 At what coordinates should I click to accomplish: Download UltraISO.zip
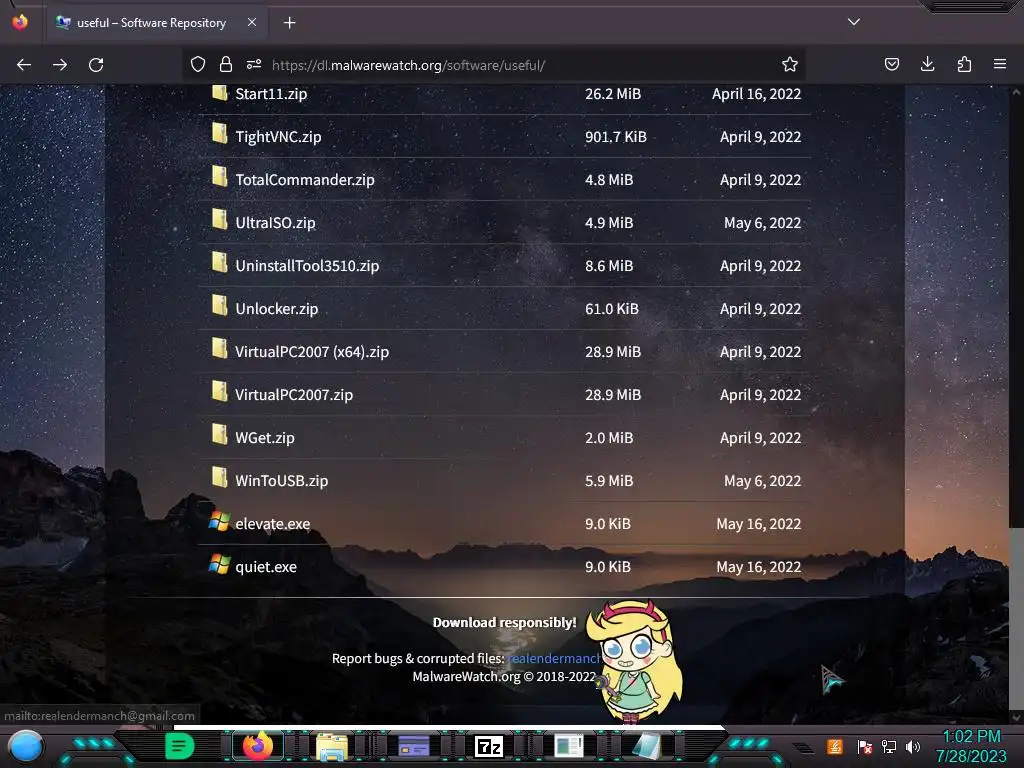tap(275, 223)
